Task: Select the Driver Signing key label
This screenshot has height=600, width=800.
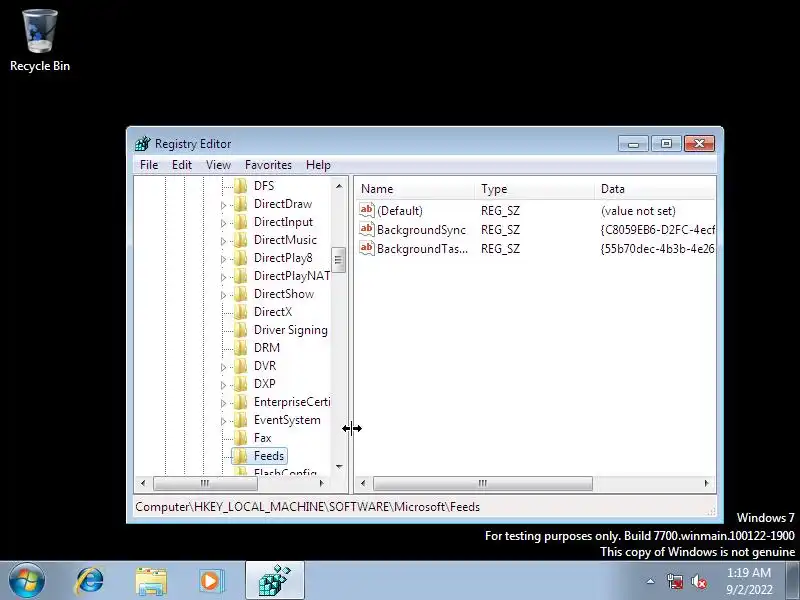Action: 291,330
